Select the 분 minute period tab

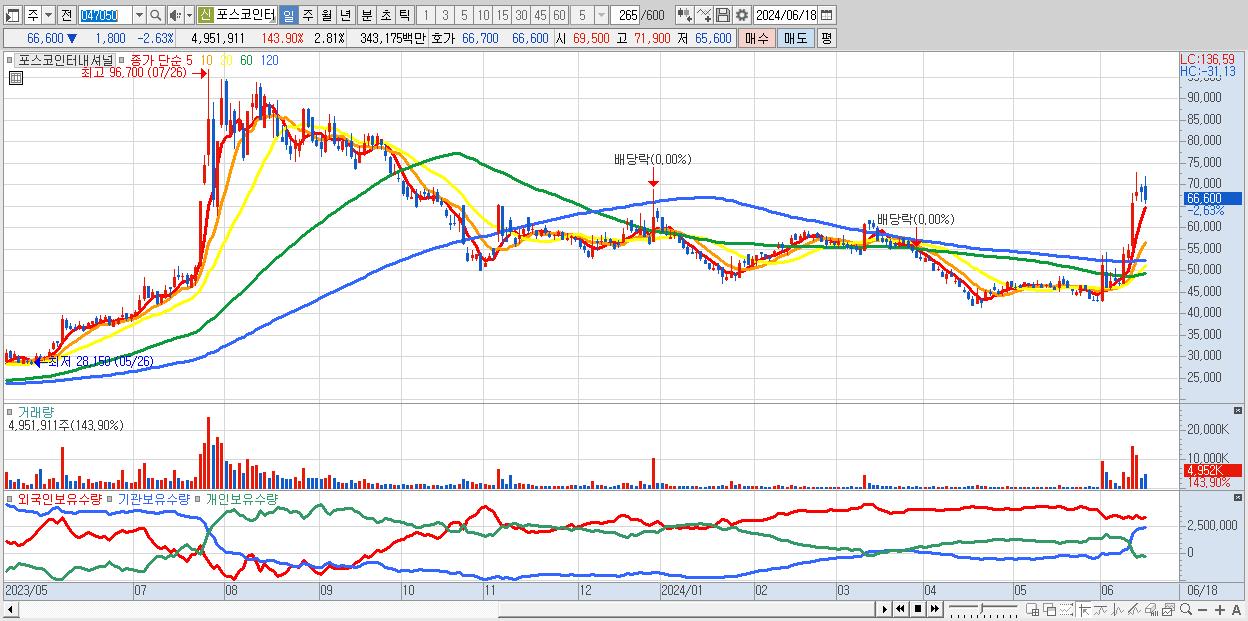[366, 15]
